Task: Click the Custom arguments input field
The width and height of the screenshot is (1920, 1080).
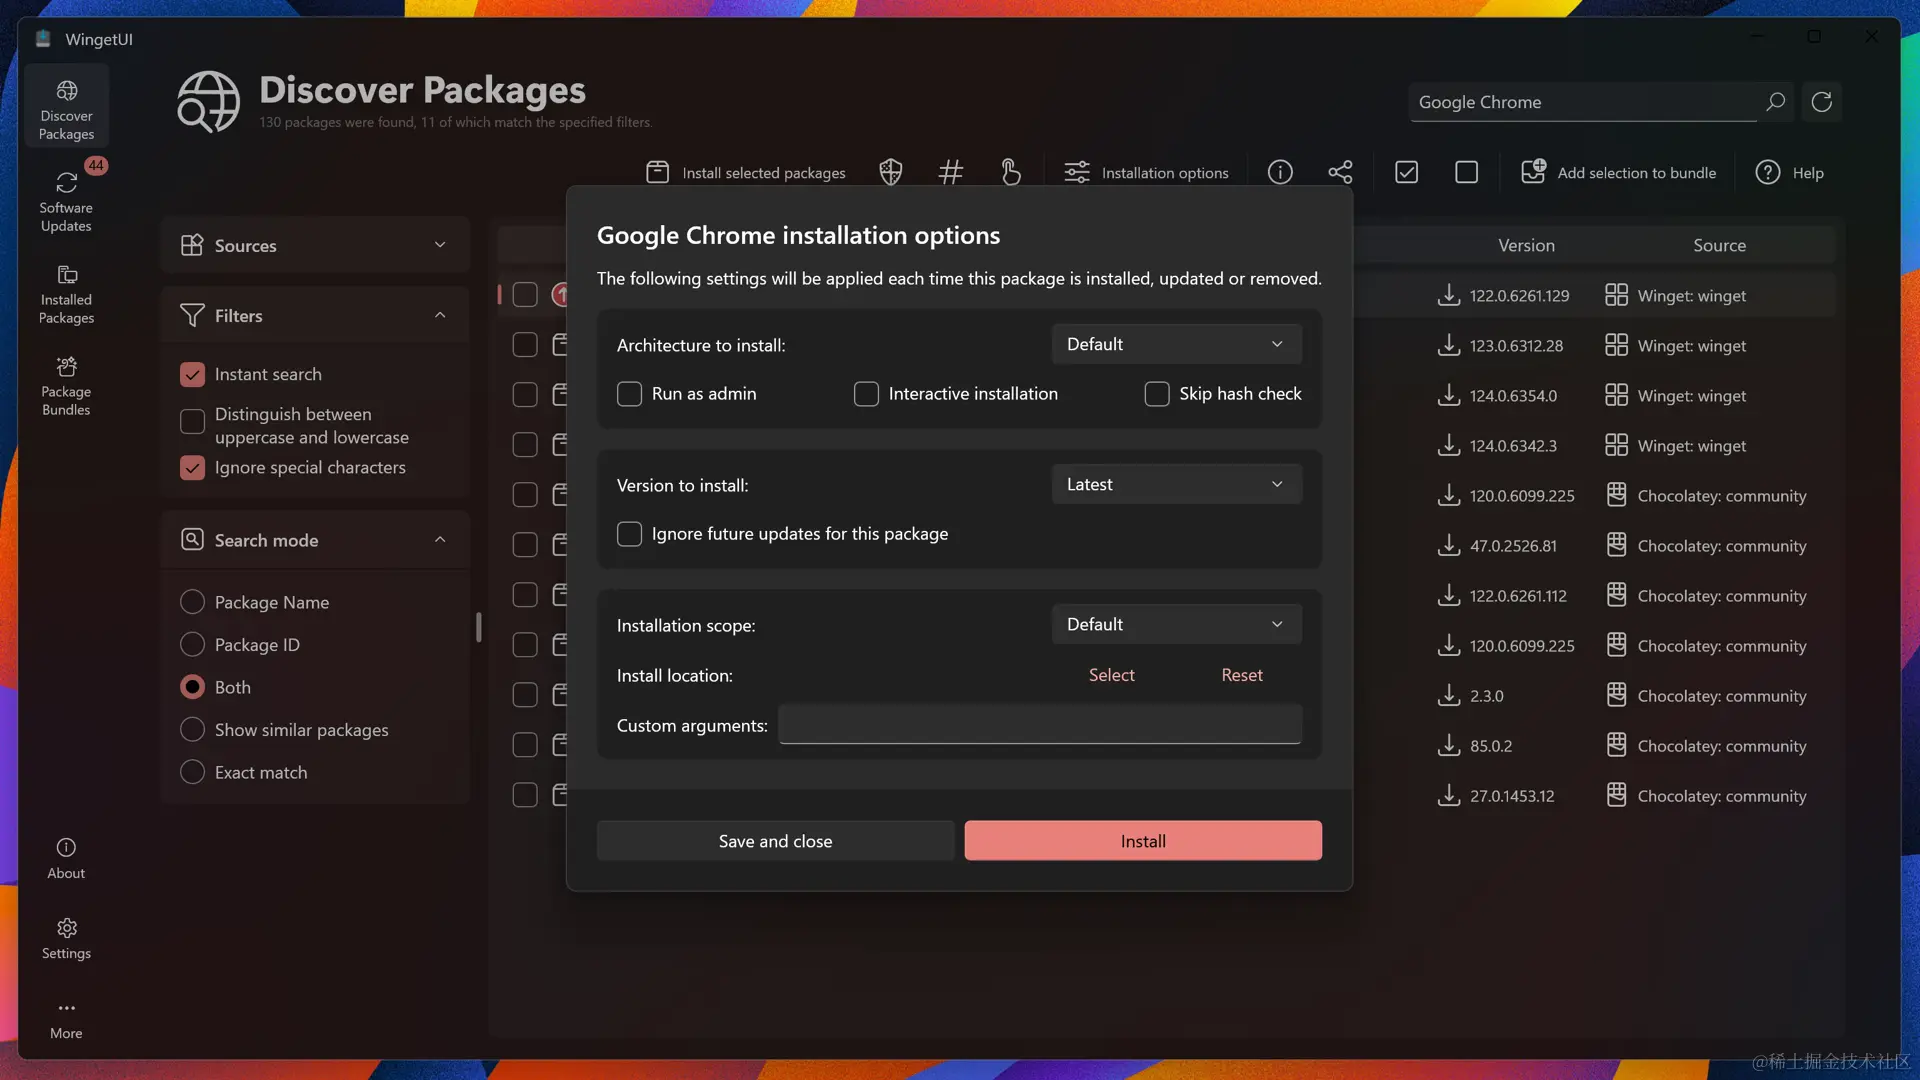Action: point(1040,724)
